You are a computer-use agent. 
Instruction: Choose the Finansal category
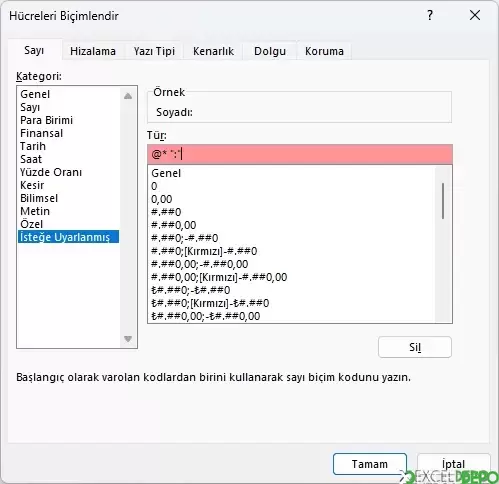(x=68, y=133)
